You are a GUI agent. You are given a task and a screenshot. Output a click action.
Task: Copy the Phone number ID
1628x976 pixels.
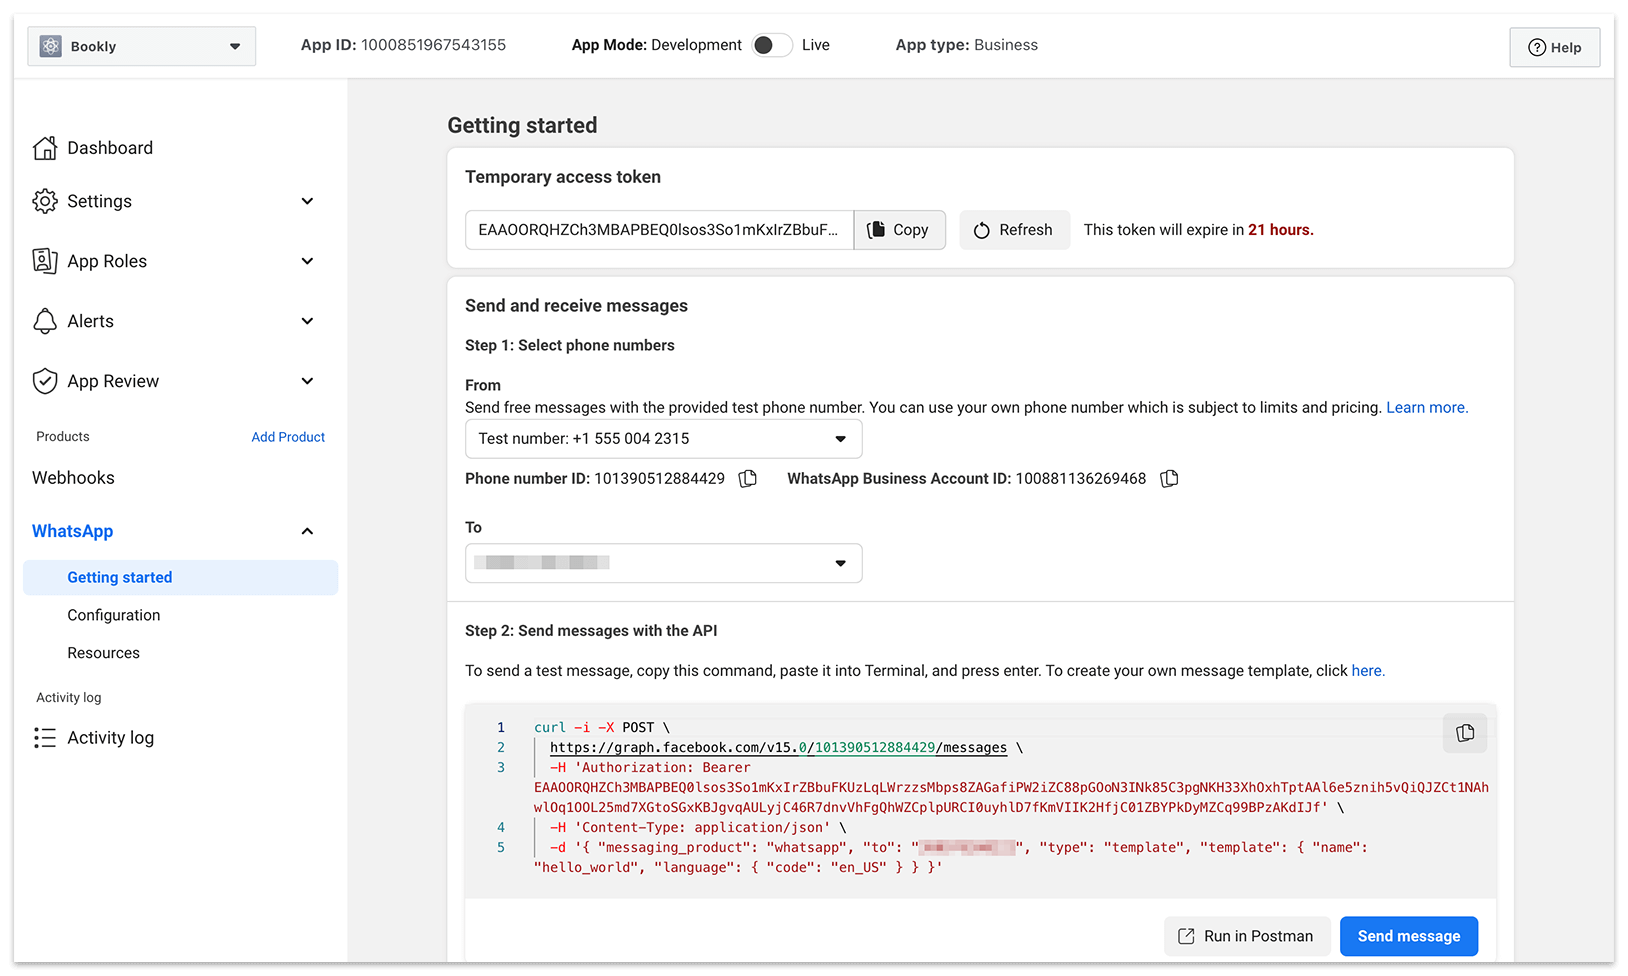click(748, 479)
